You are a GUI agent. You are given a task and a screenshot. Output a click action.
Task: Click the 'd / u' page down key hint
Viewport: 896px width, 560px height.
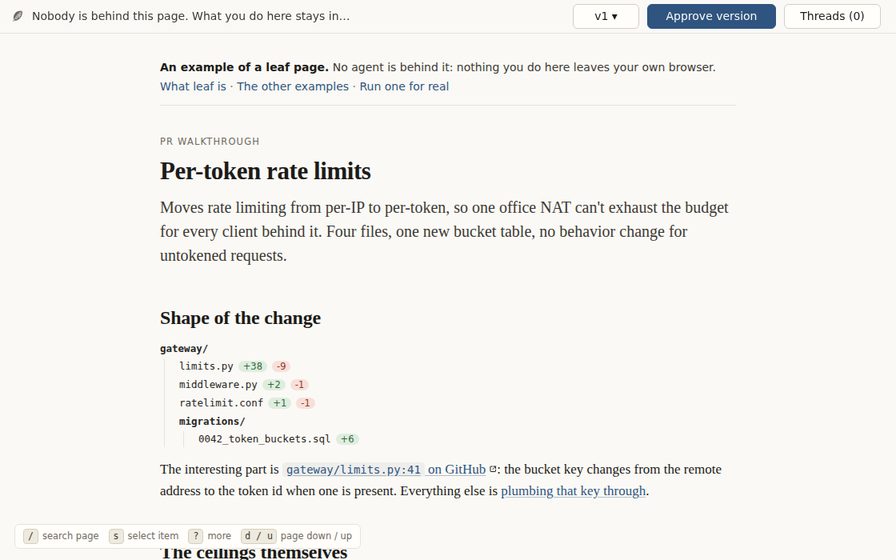pos(258,536)
